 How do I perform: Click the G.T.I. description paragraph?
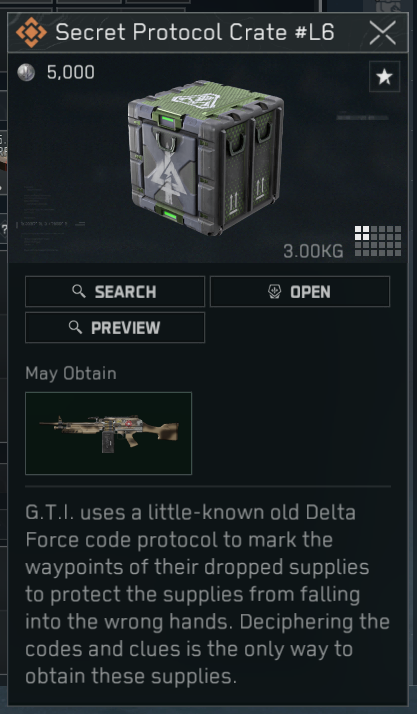207,594
